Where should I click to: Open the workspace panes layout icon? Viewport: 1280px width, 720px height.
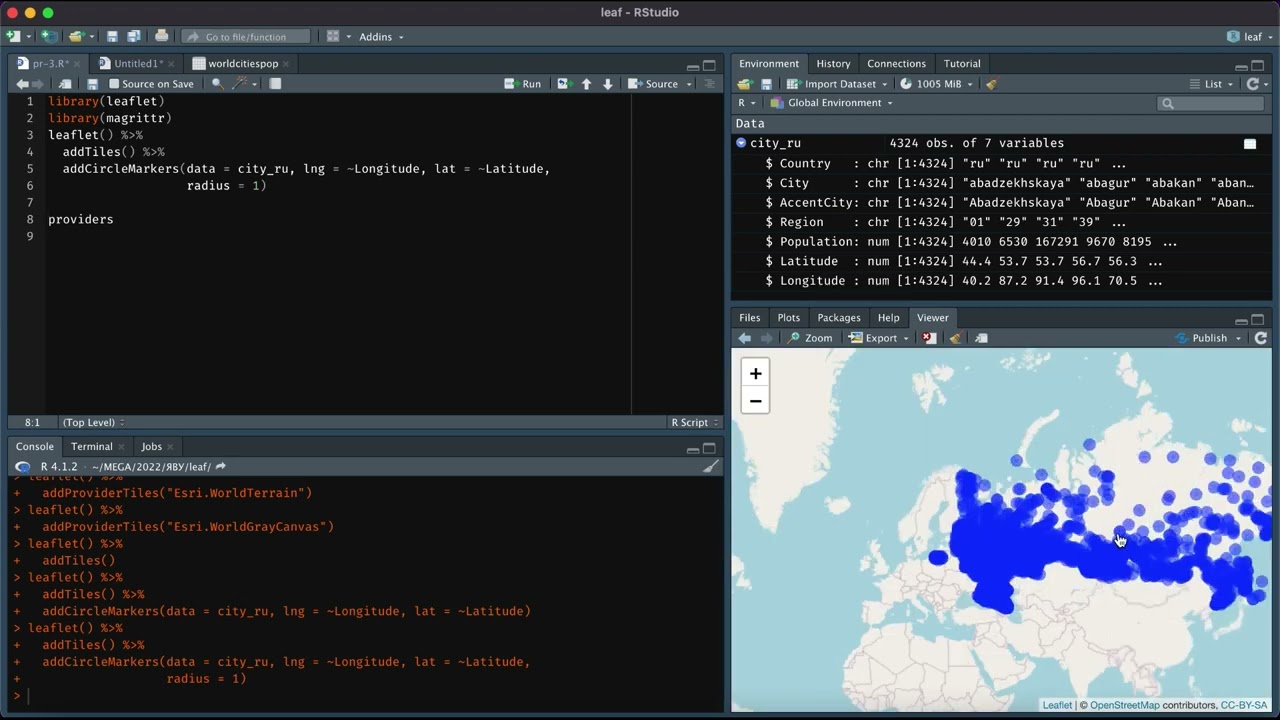[333, 37]
